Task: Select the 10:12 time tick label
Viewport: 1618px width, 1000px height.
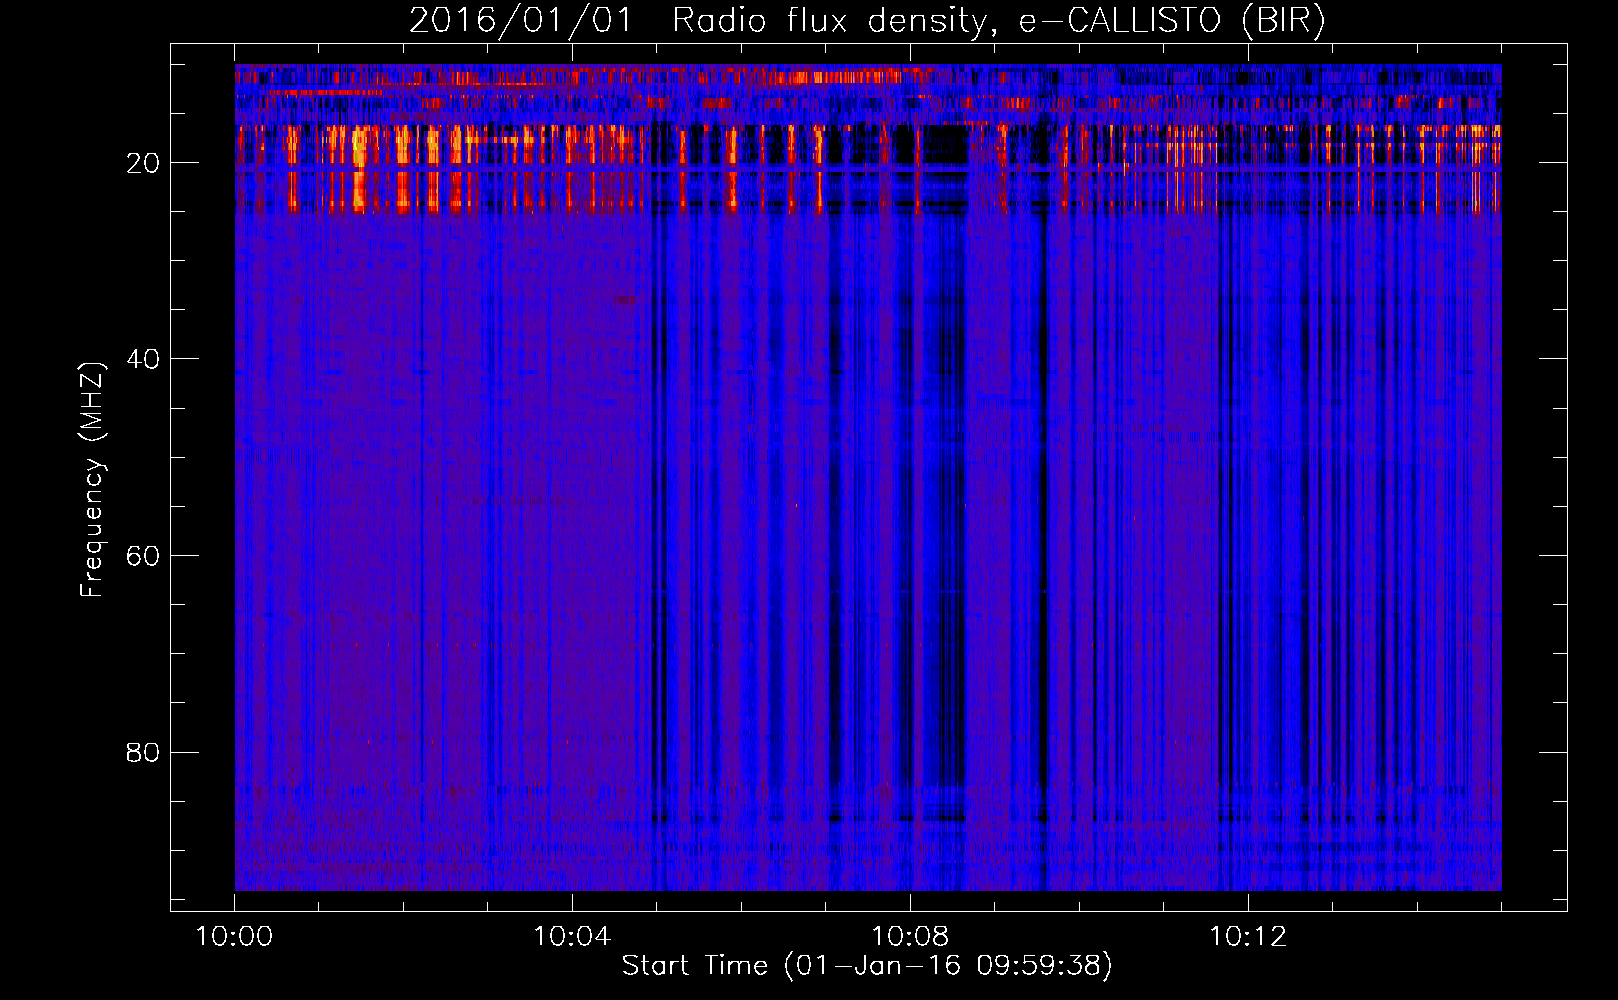Action: coord(1248,937)
